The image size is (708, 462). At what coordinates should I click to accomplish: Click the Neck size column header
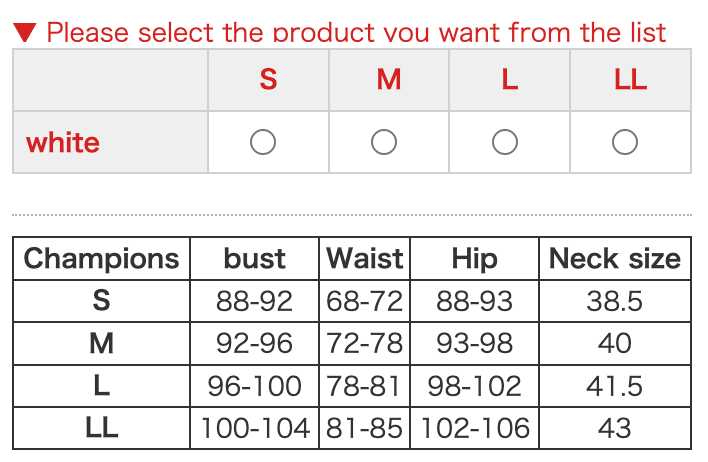615,259
